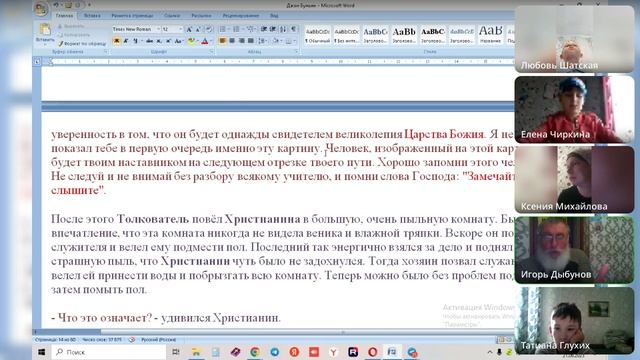Click the Numbering list icon
The image size is (640, 360).
point(236,29)
